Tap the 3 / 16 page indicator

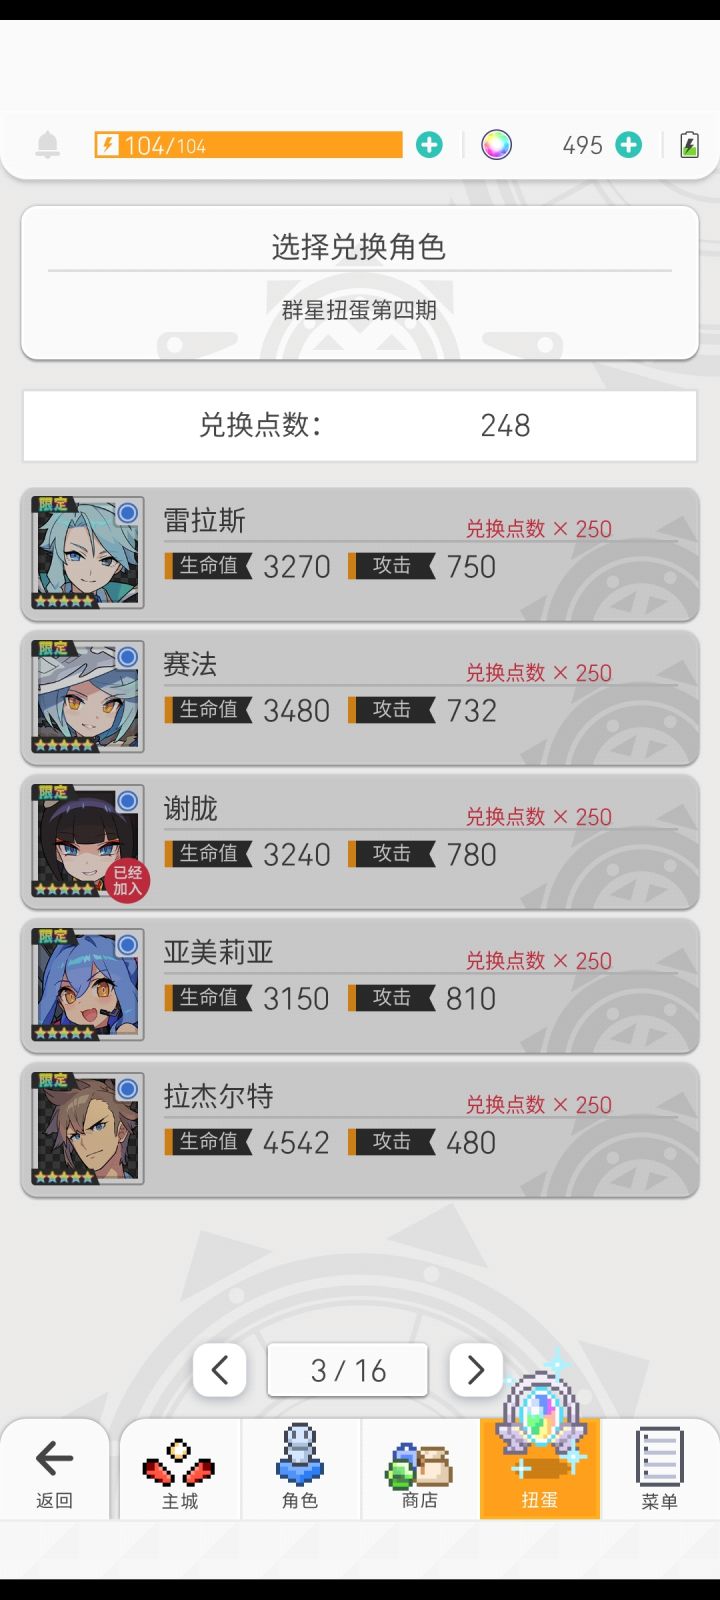[348, 1370]
